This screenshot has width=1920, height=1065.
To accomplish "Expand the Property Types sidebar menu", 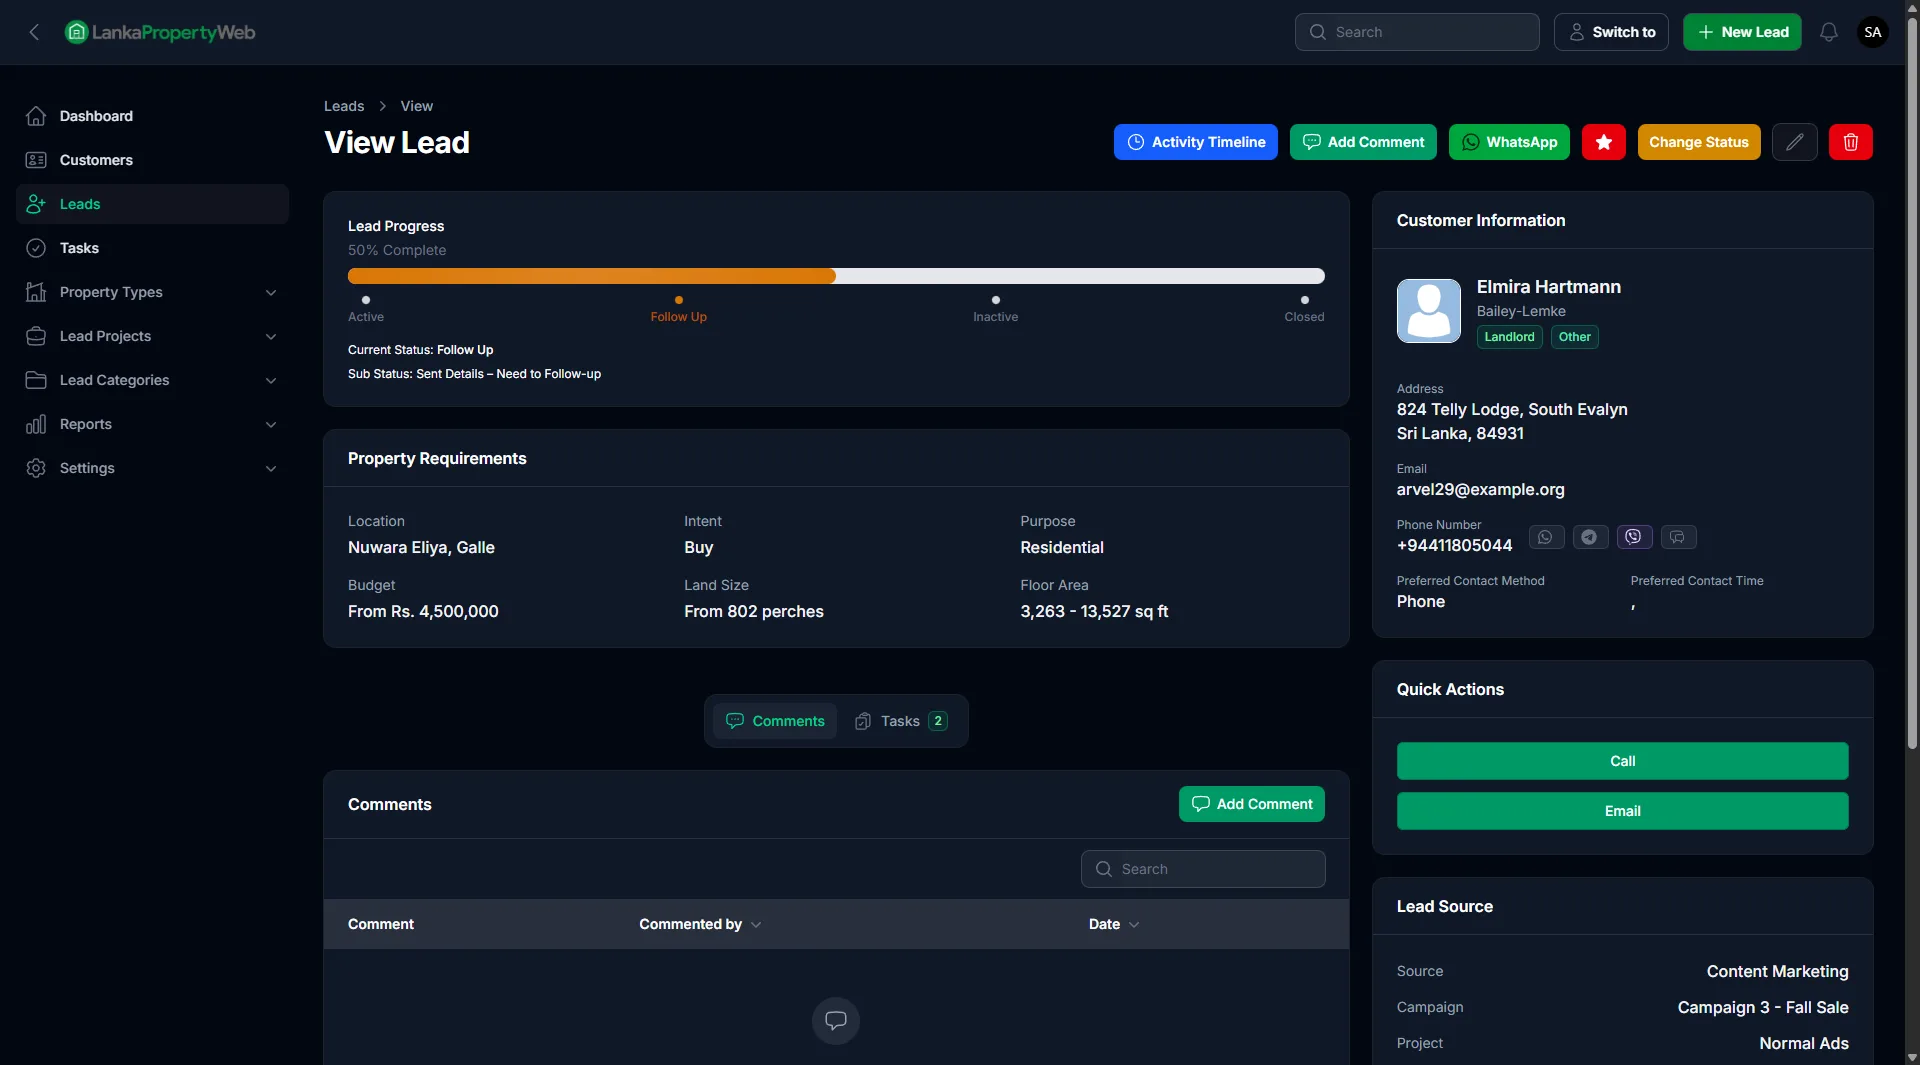I will pos(152,292).
